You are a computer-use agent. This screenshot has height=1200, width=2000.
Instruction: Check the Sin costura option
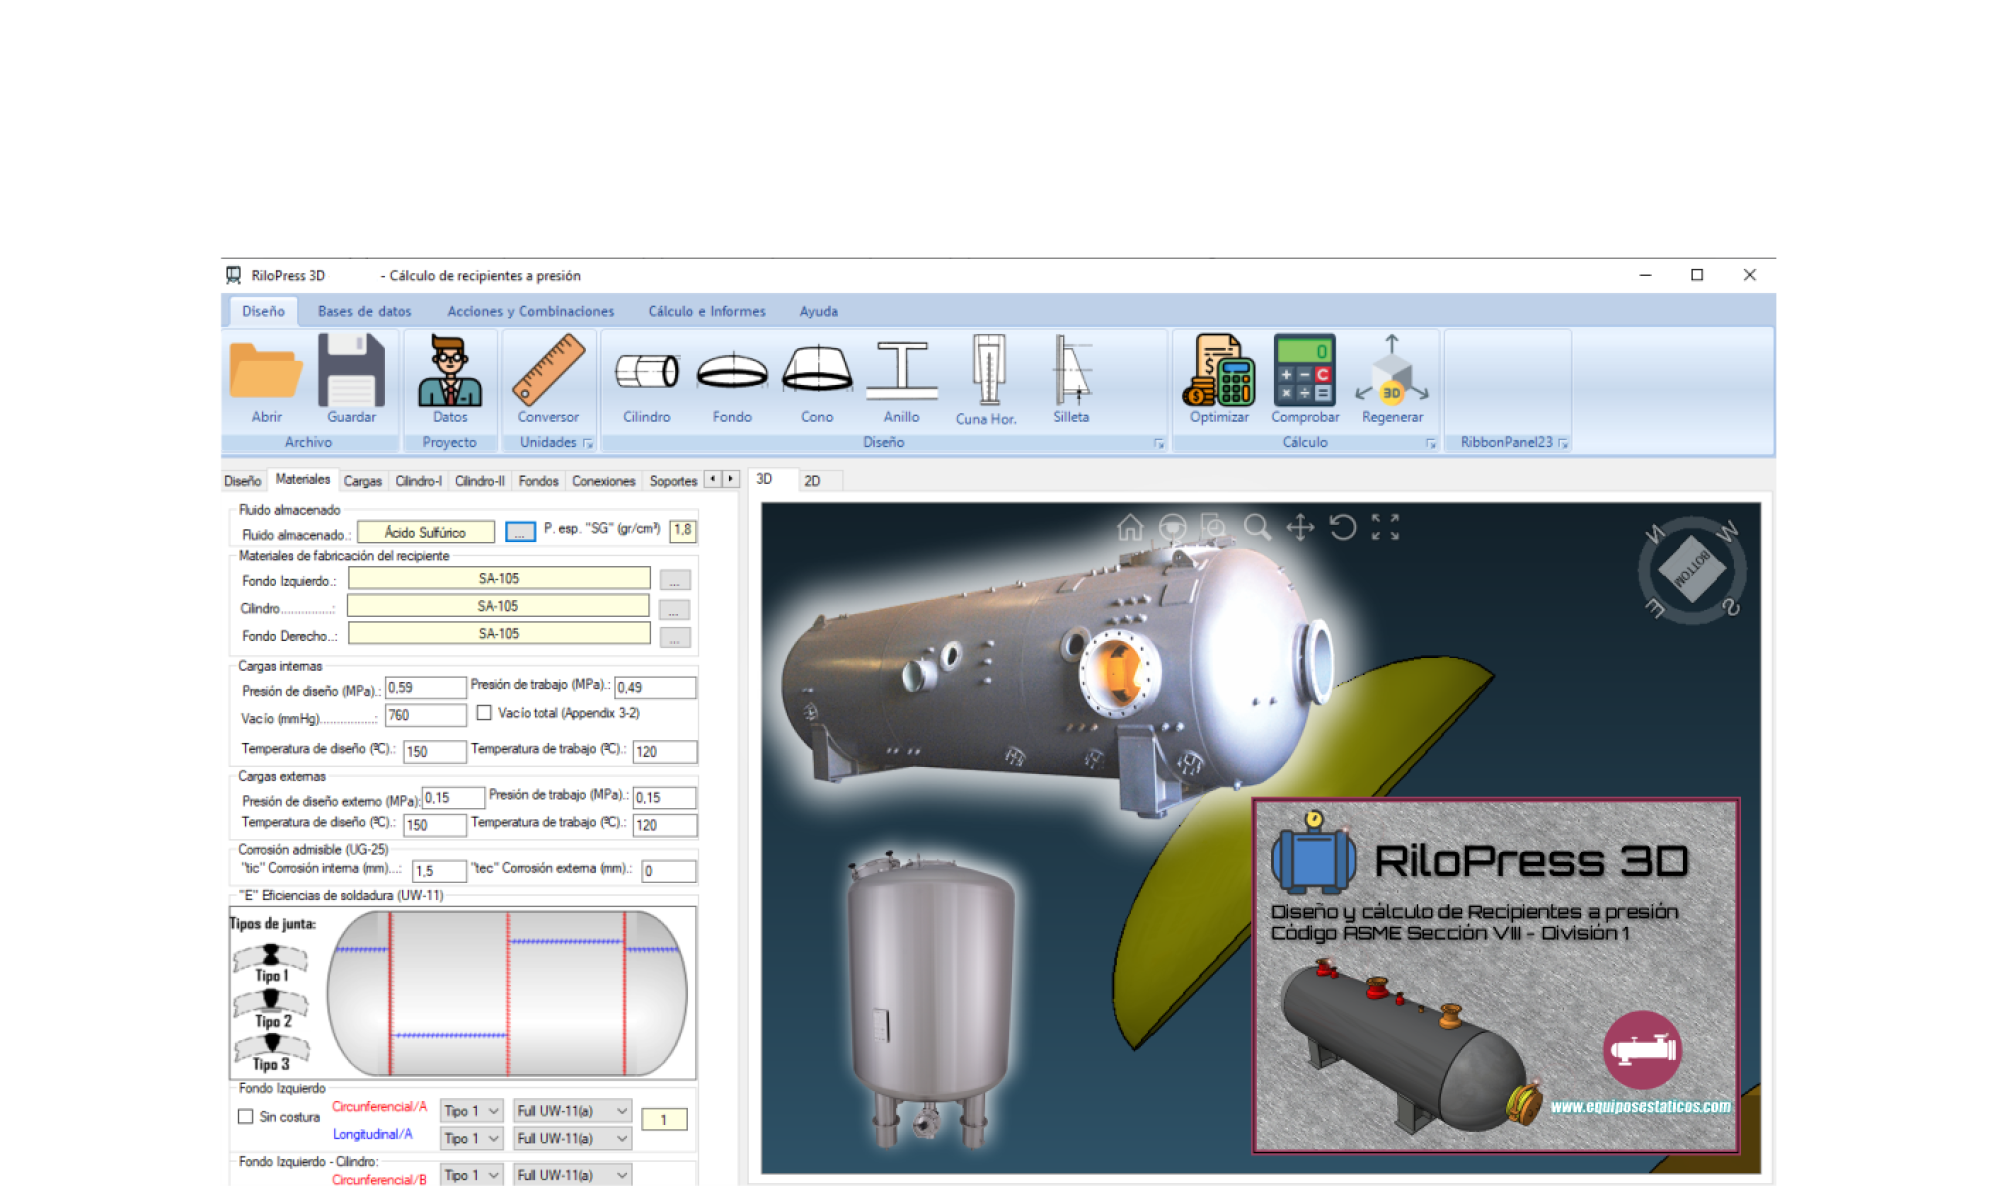point(246,1116)
